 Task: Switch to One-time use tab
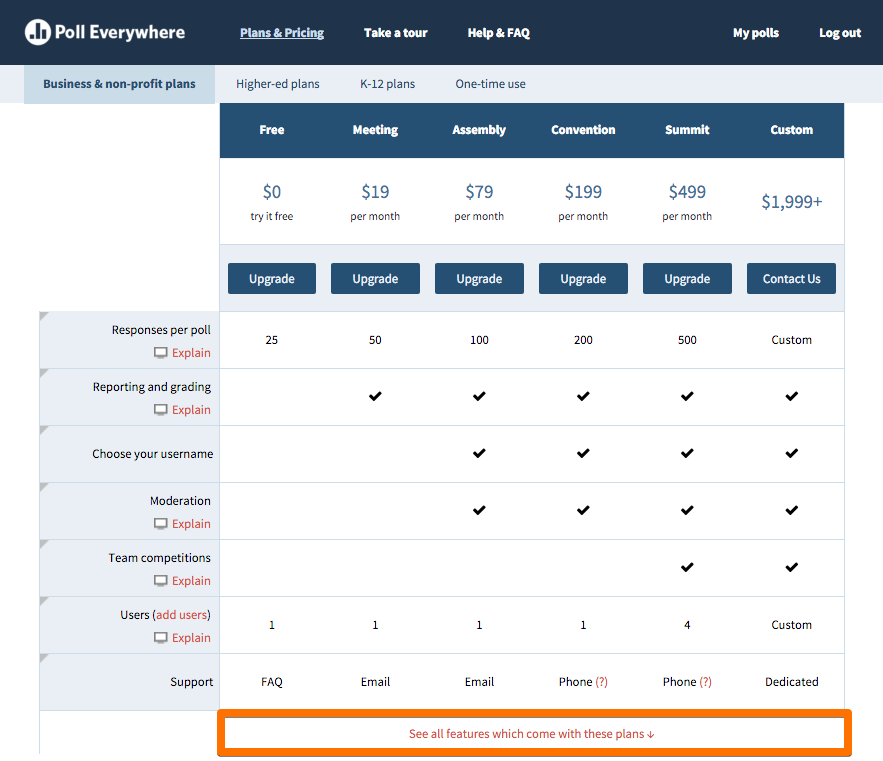[490, 84]
